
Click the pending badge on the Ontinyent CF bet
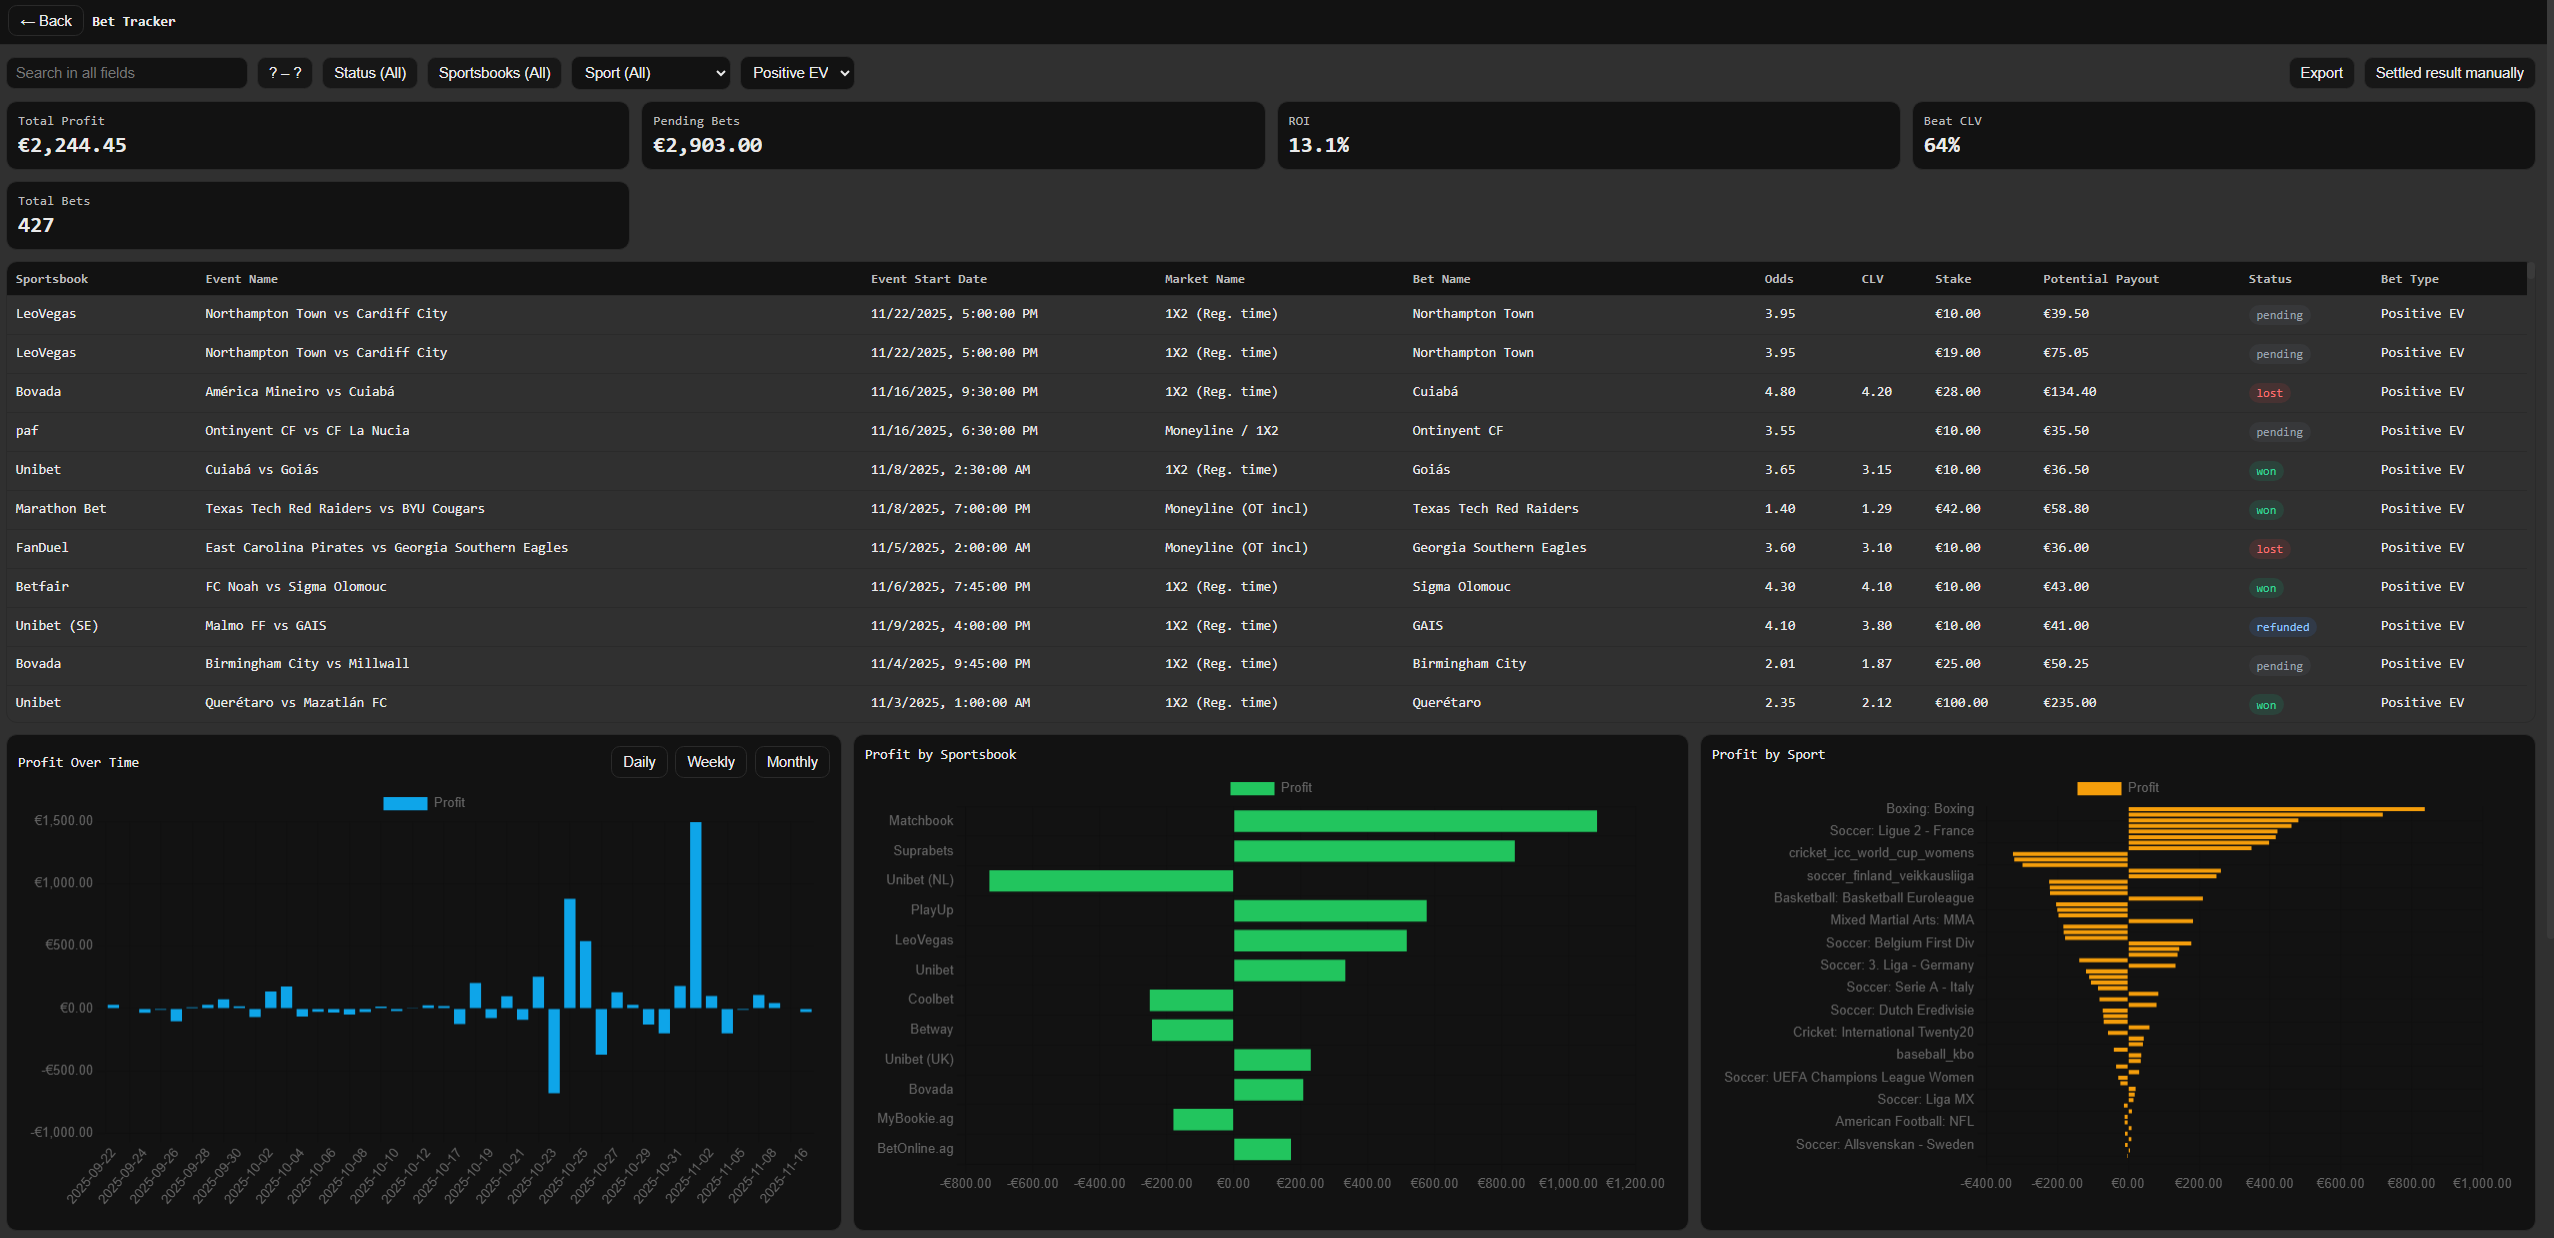point(2278,431)
